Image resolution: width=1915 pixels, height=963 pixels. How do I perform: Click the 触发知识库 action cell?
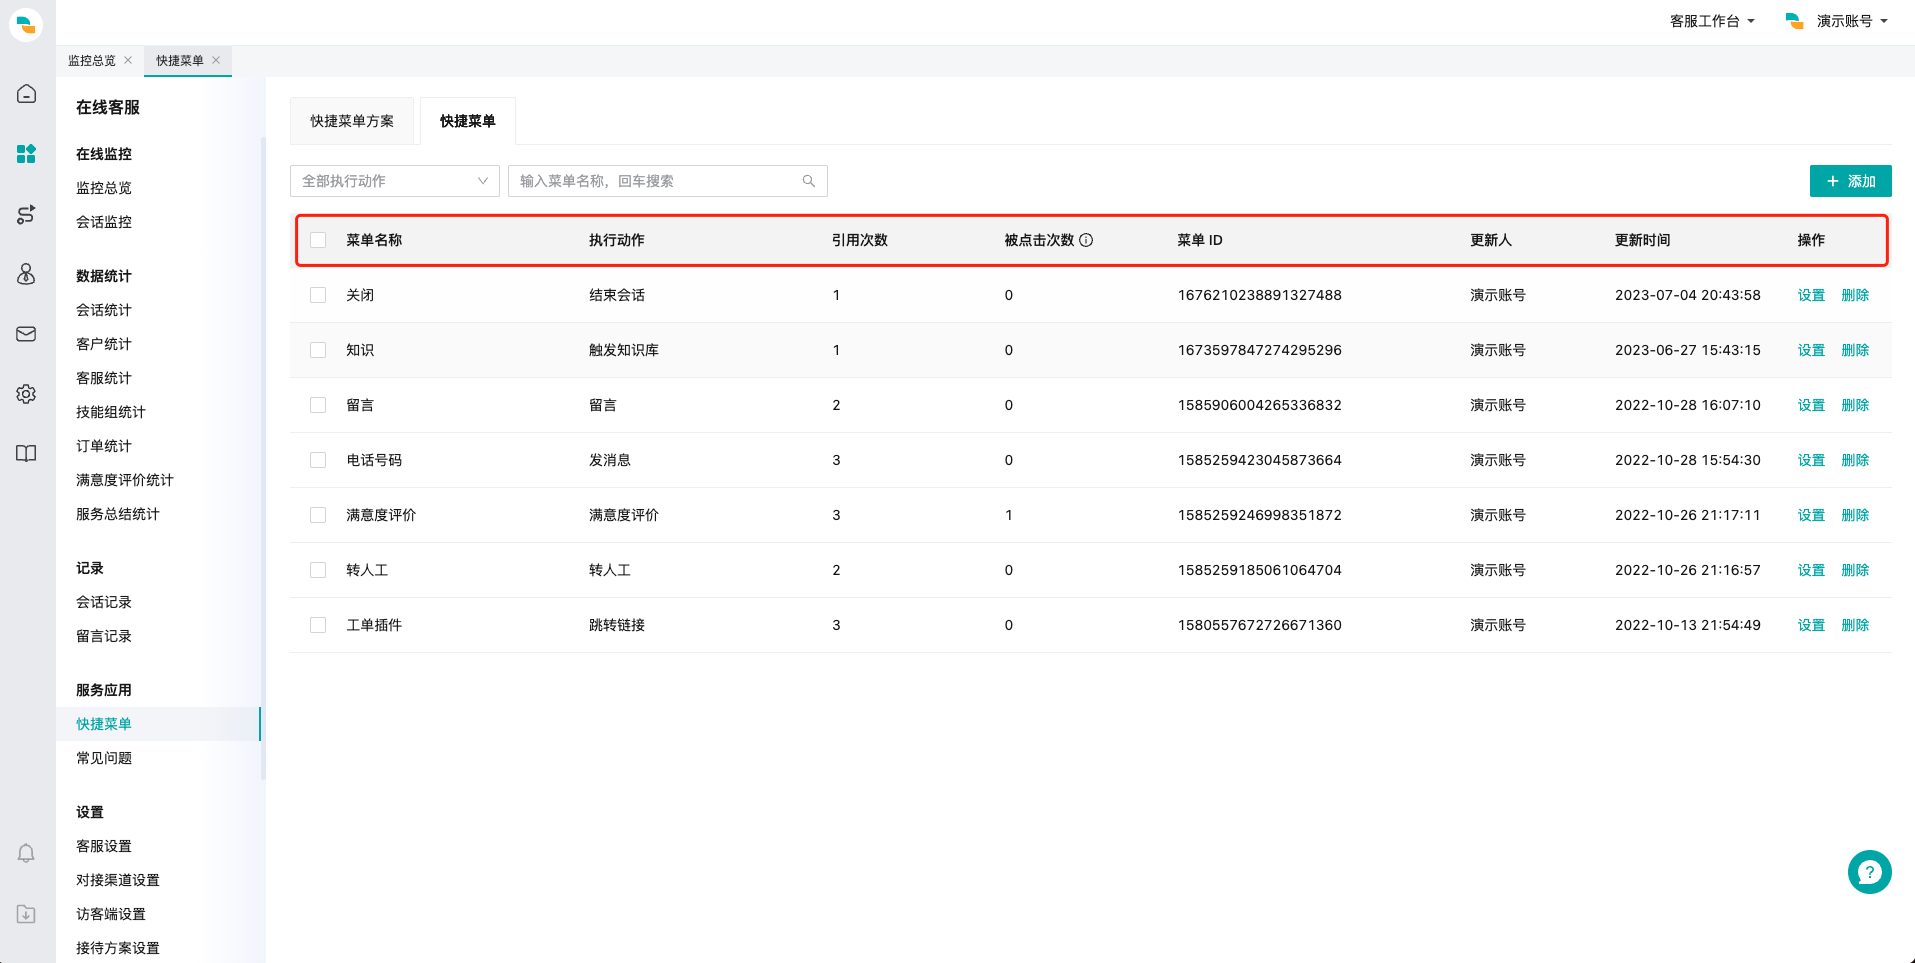(x=624, y=350)
